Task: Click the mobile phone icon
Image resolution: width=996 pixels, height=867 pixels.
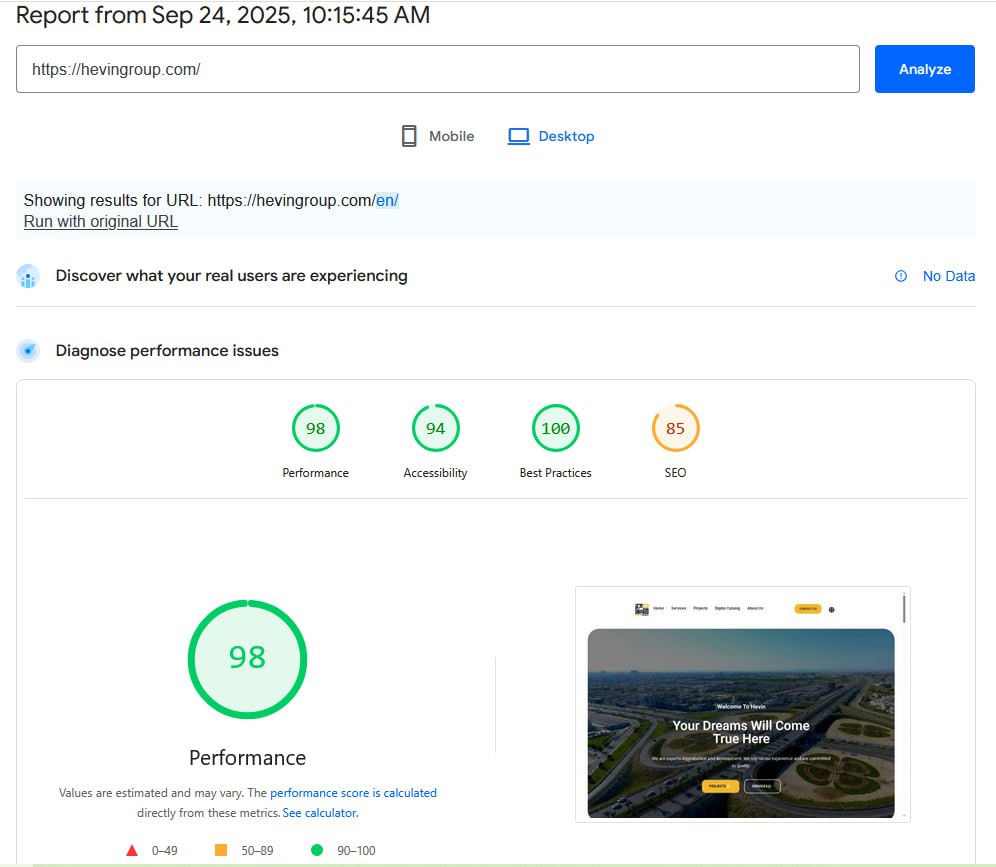Action: [409, 136]
